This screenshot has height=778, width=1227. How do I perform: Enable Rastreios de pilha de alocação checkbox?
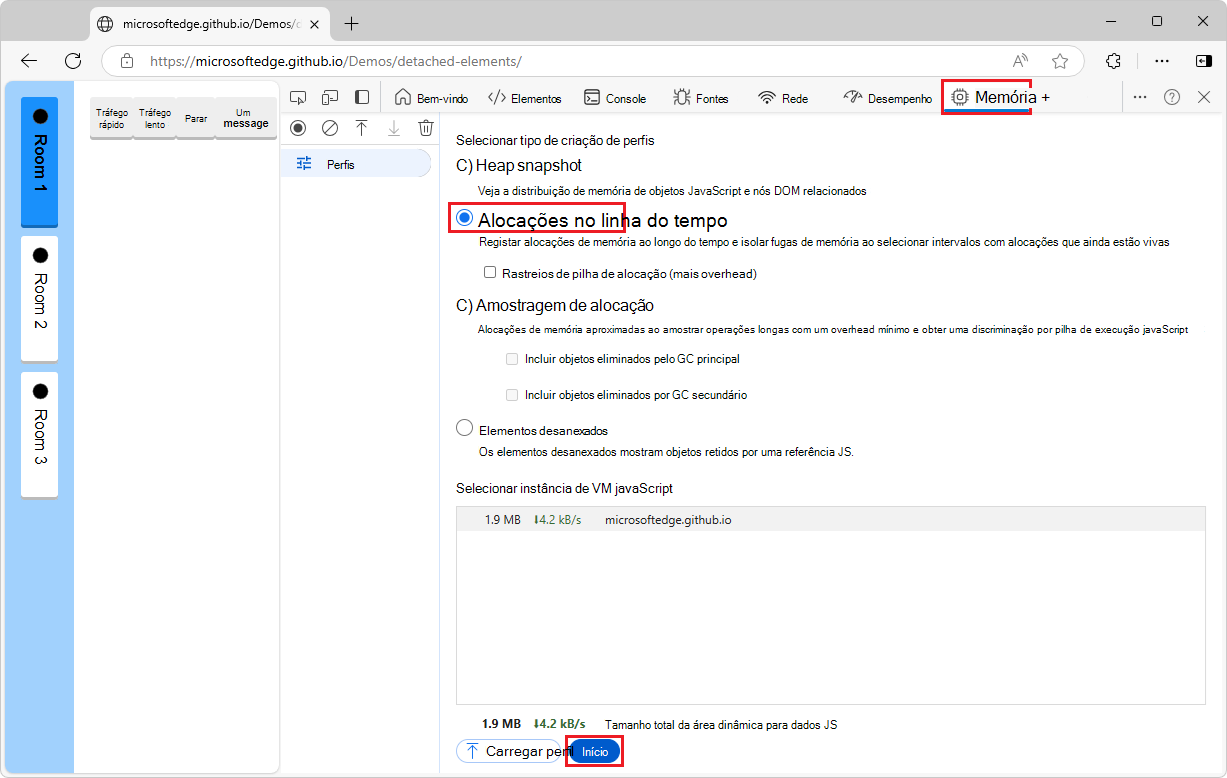(490, 272)
